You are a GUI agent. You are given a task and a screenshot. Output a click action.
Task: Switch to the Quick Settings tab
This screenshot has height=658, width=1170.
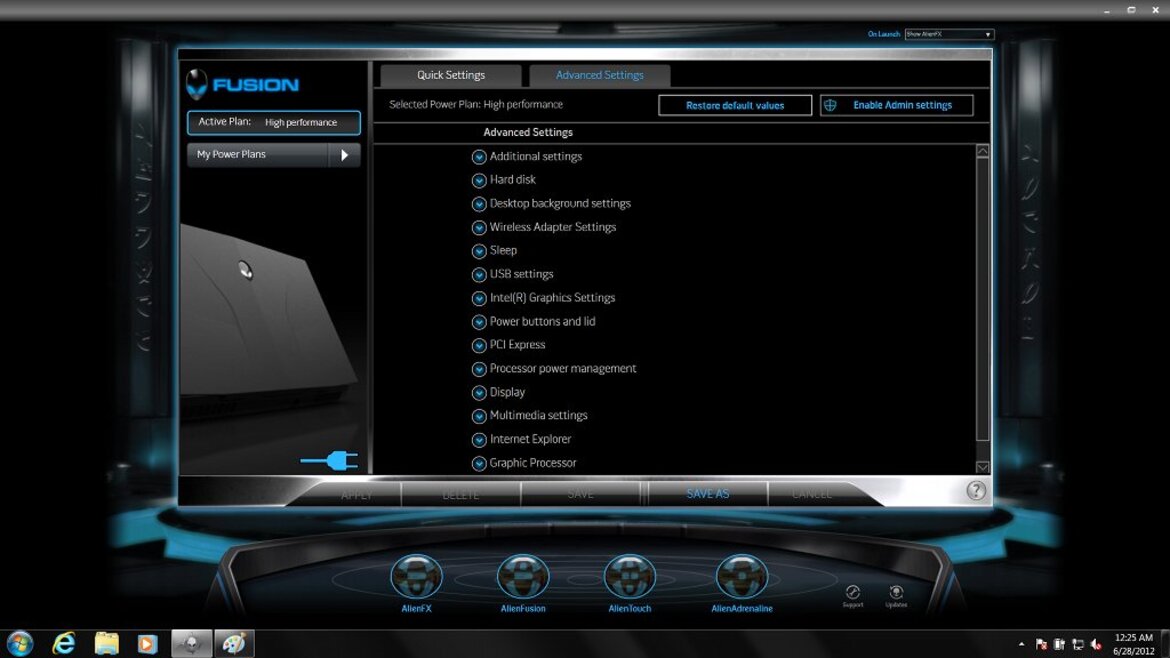[x=451, y=75]
